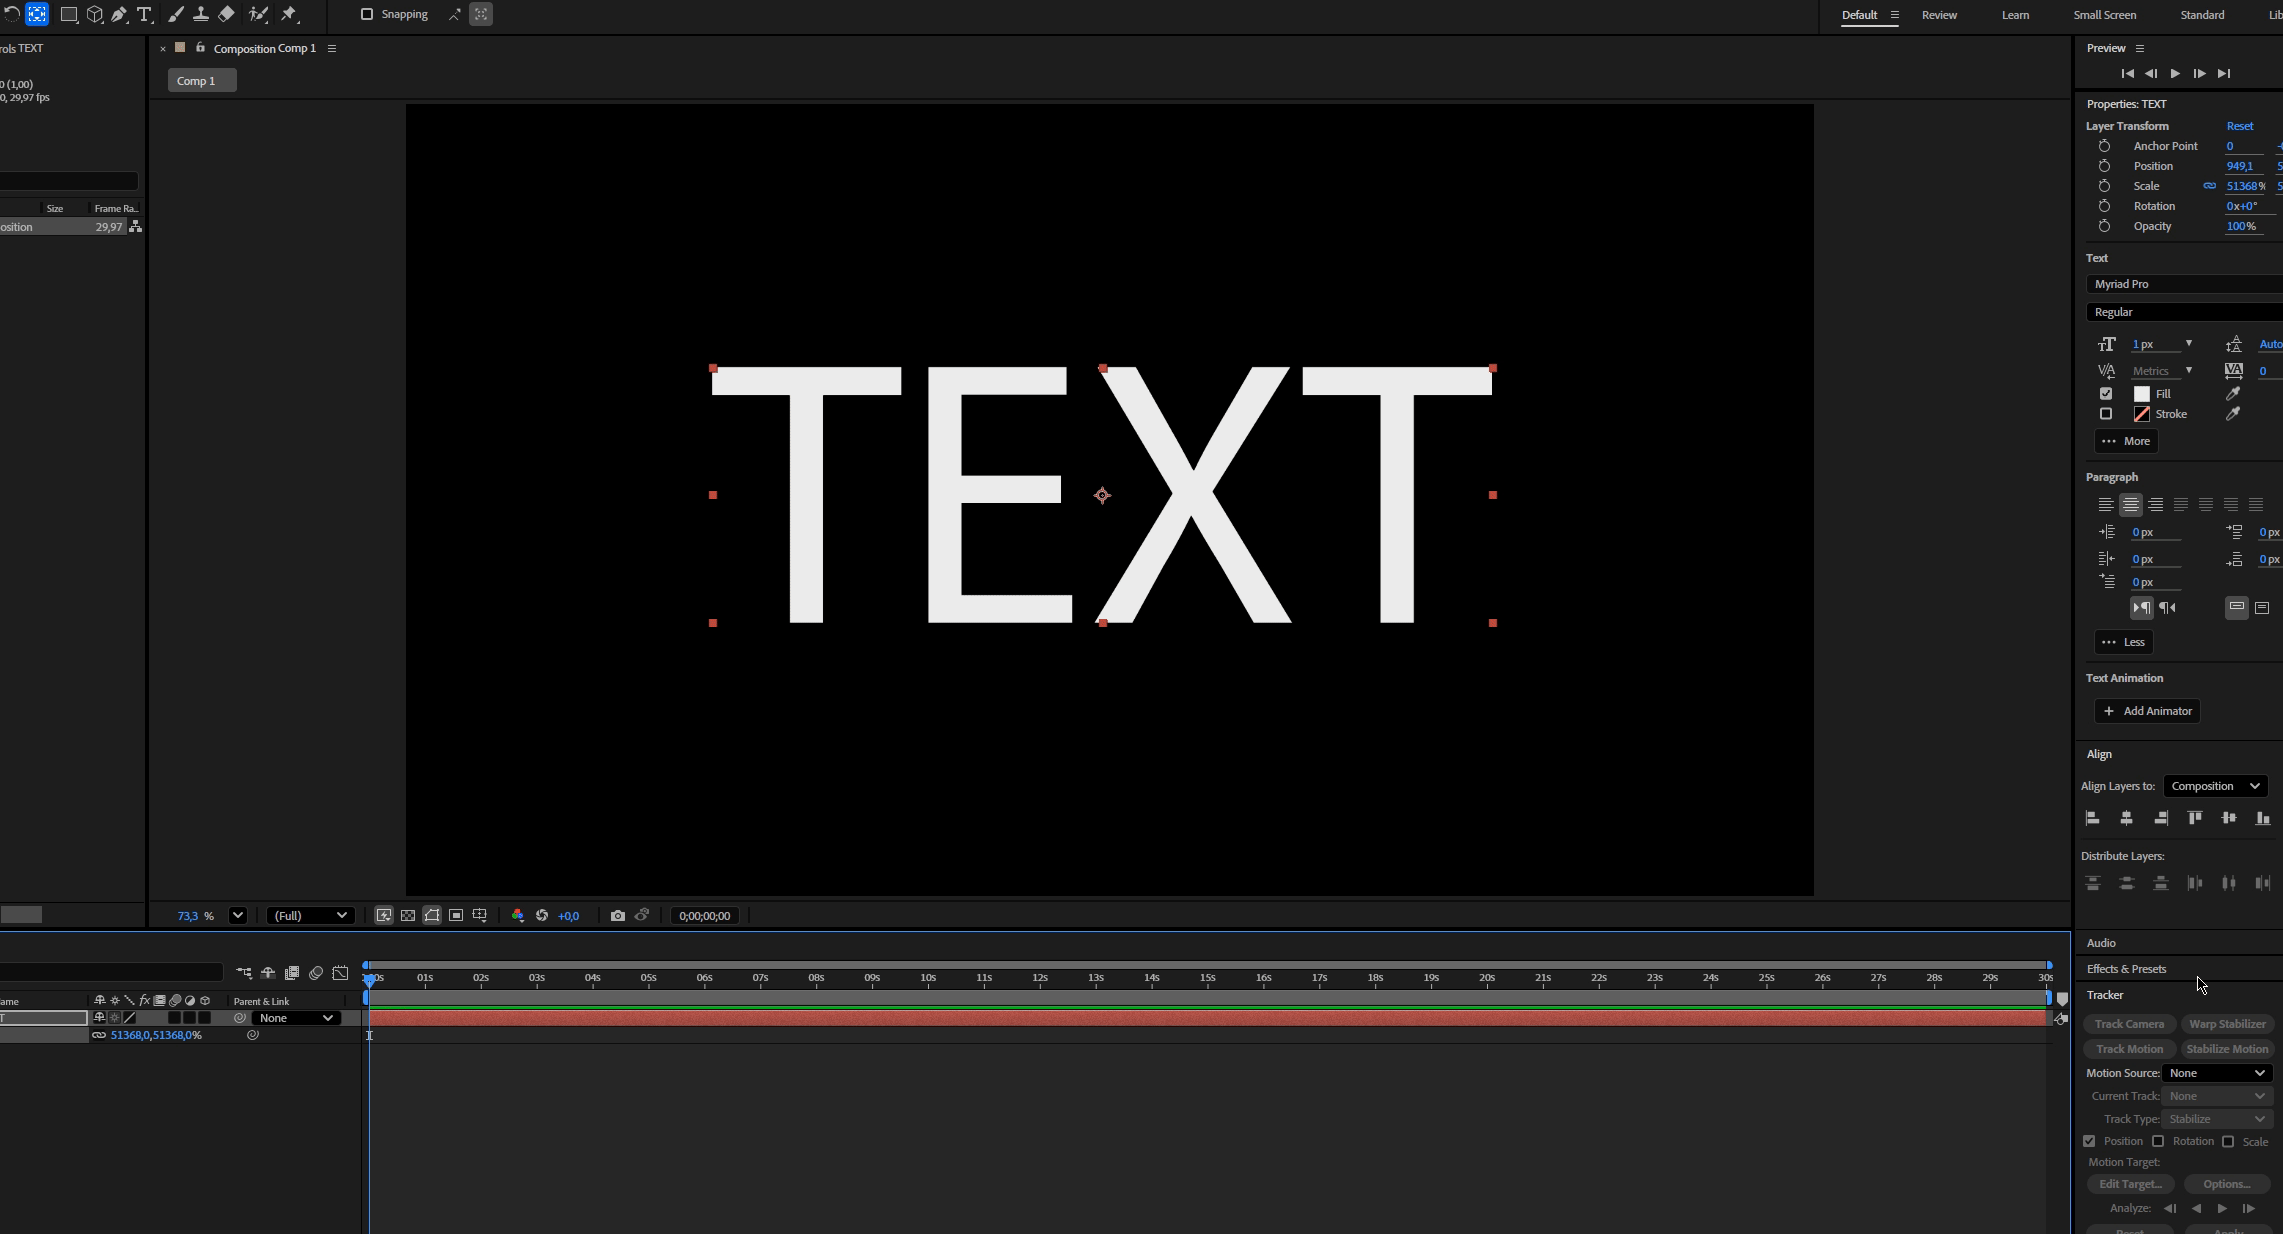2283x1234 pixels.
Task: Disable the Fill checkbox
Action: (x=2106, y=394)
